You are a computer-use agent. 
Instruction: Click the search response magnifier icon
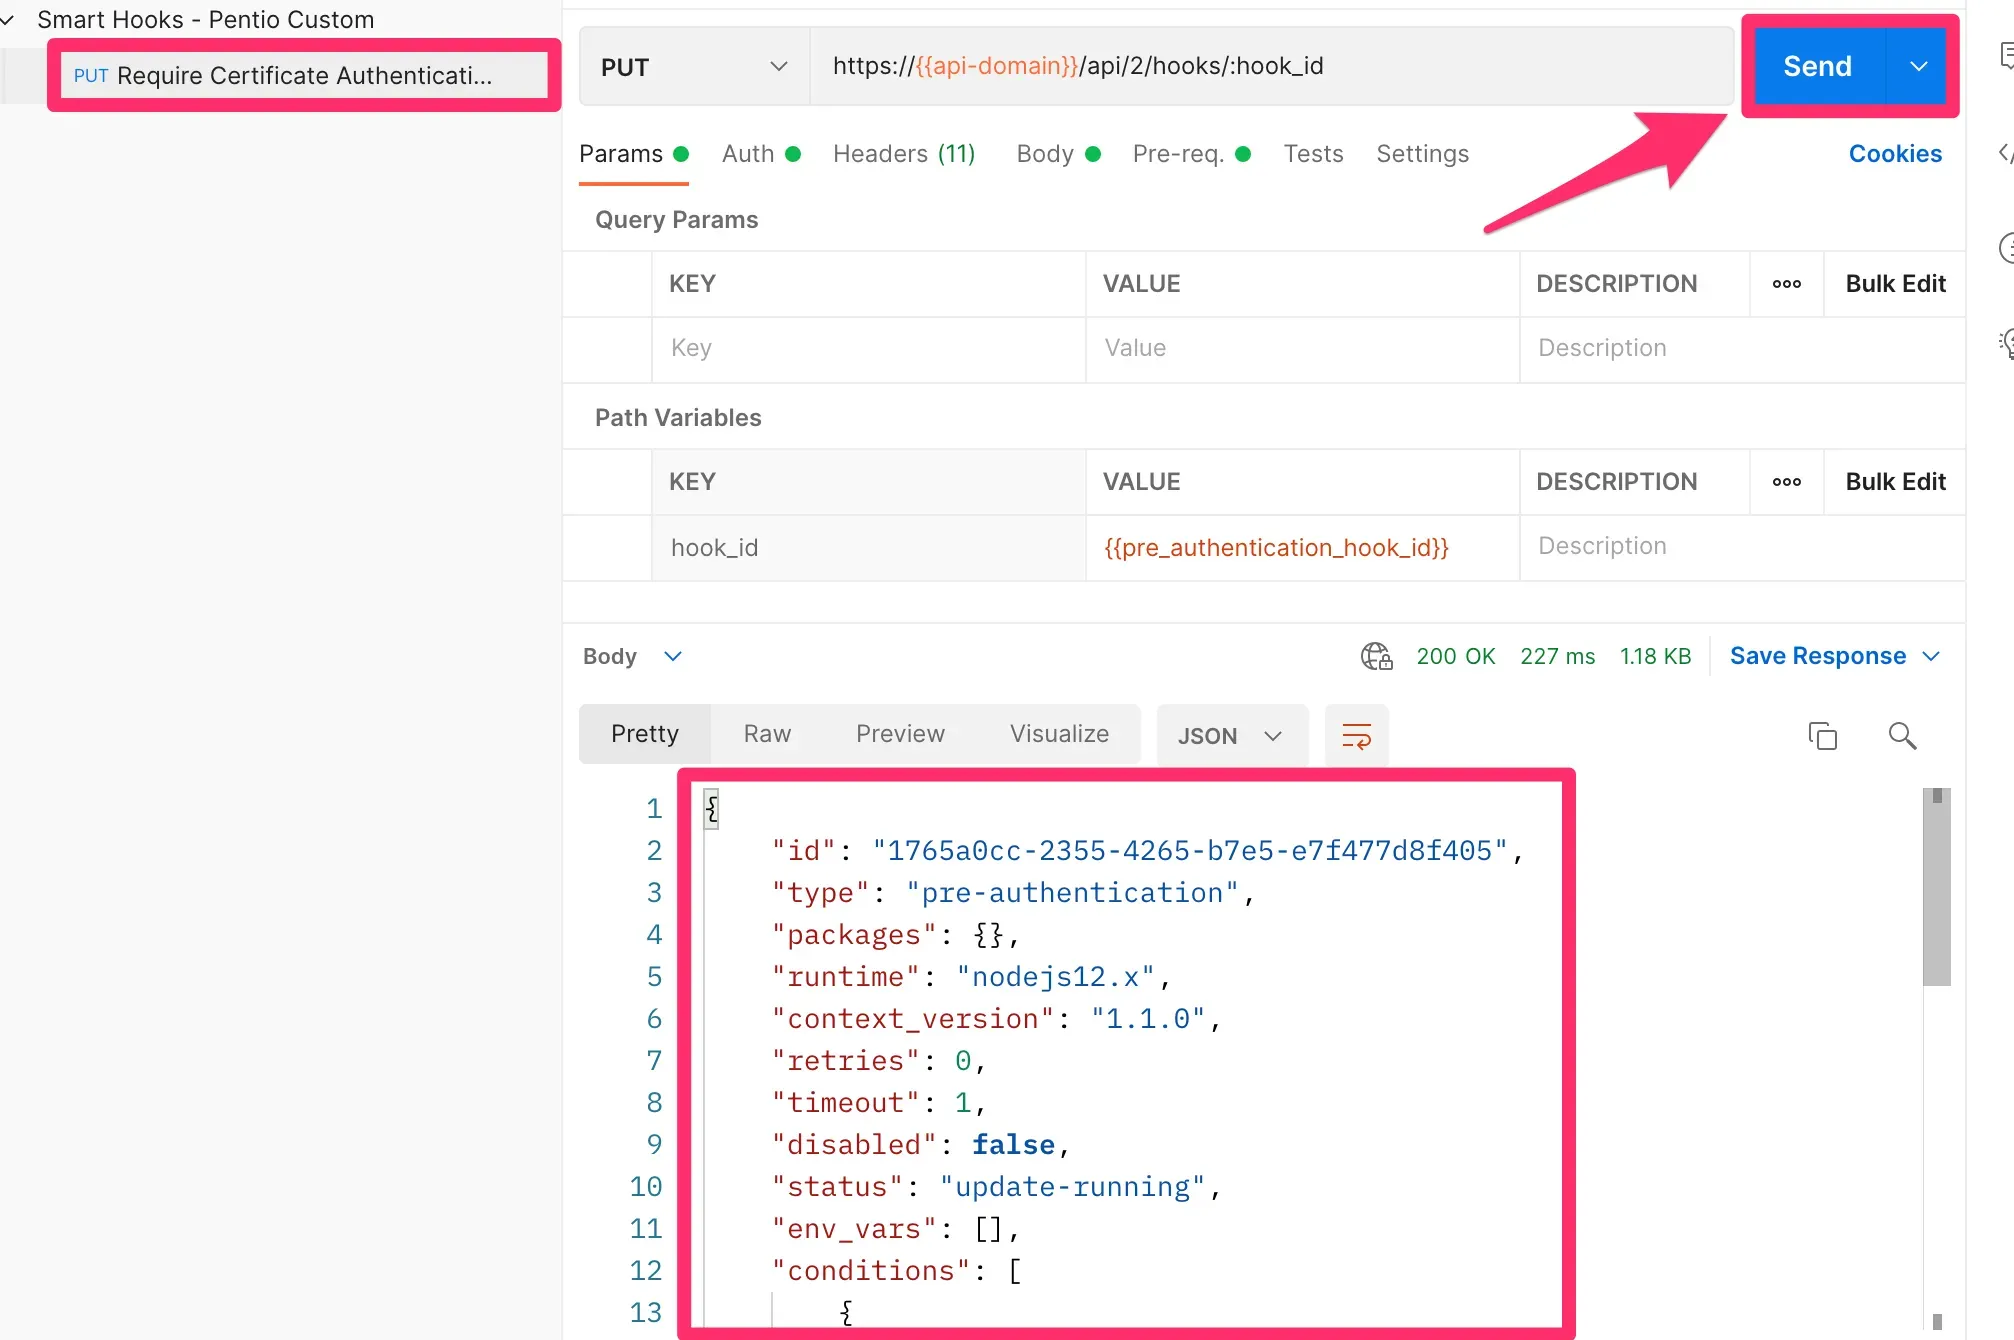tap(1902, 736)
